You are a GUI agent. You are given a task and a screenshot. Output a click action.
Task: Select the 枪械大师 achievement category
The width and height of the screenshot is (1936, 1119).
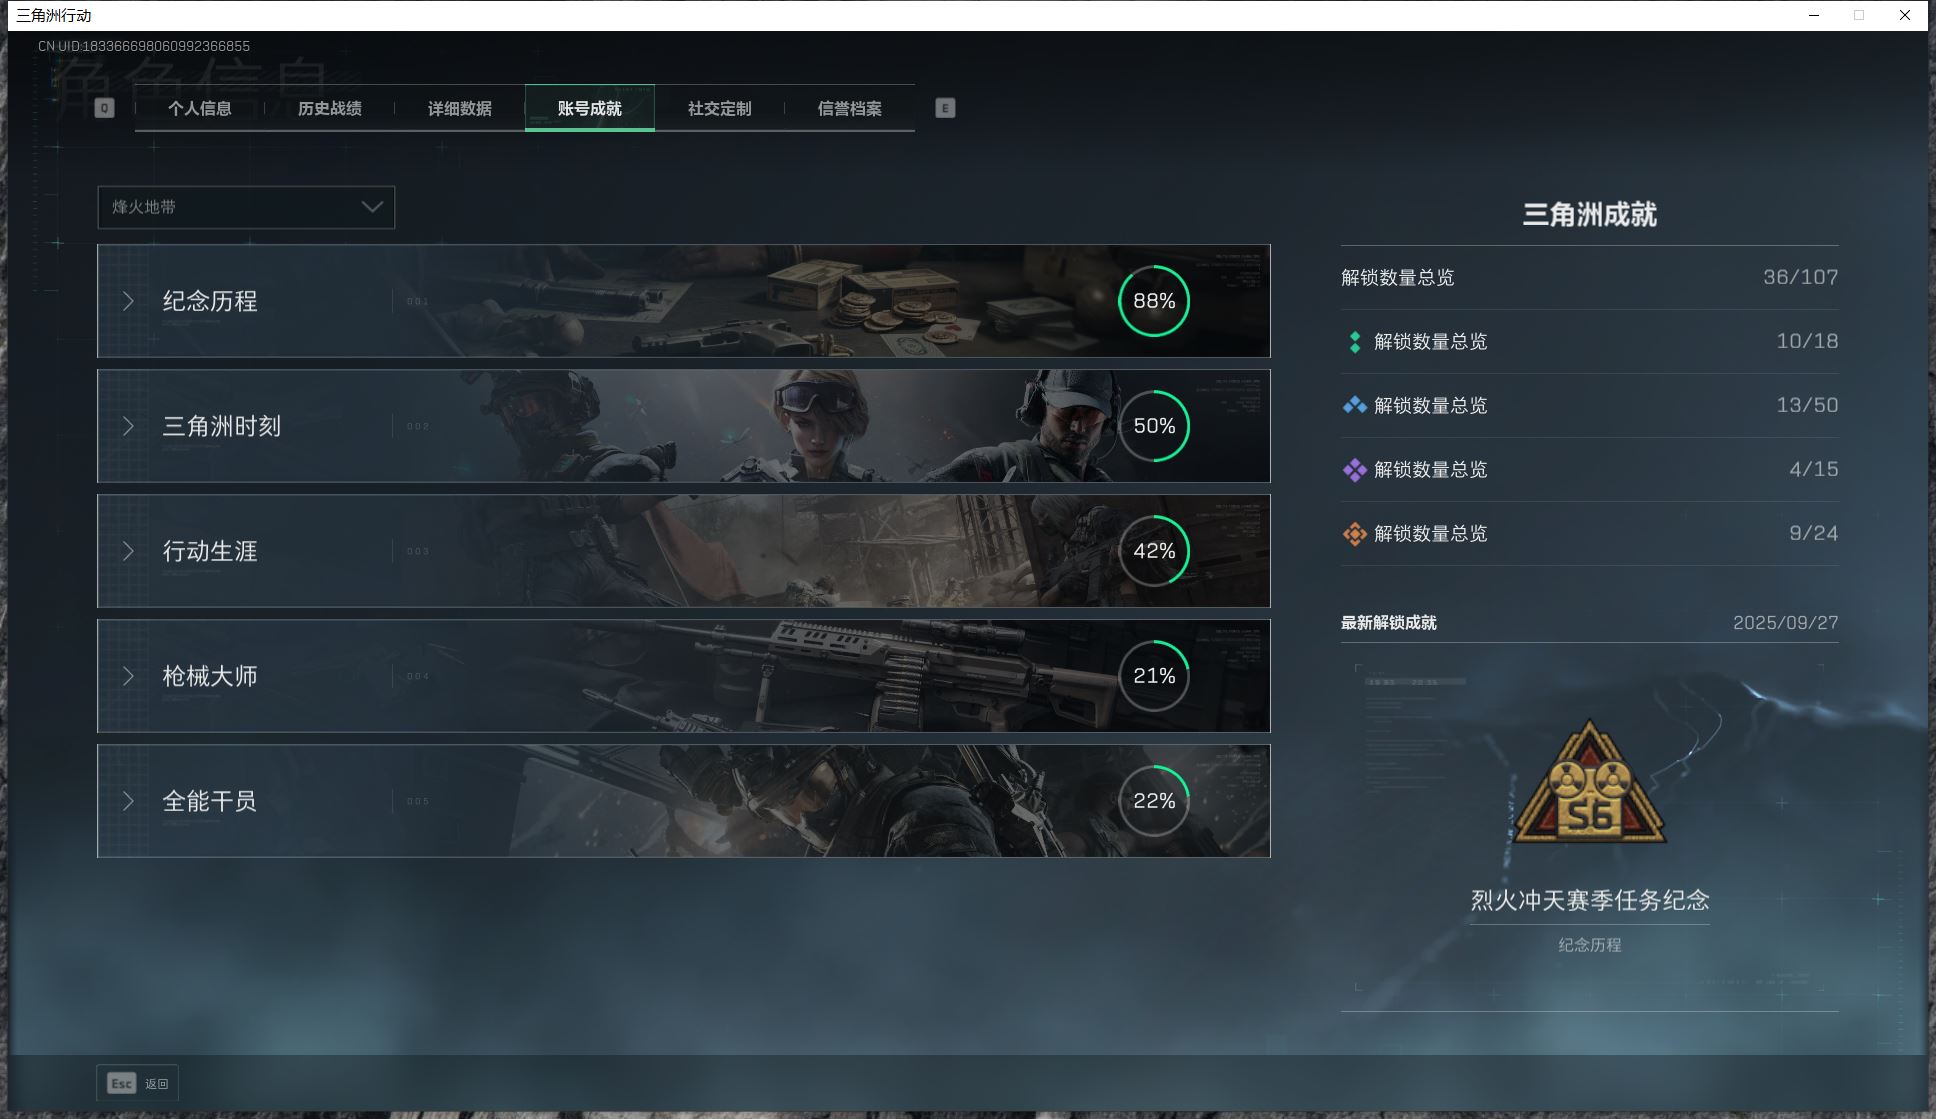210,676
